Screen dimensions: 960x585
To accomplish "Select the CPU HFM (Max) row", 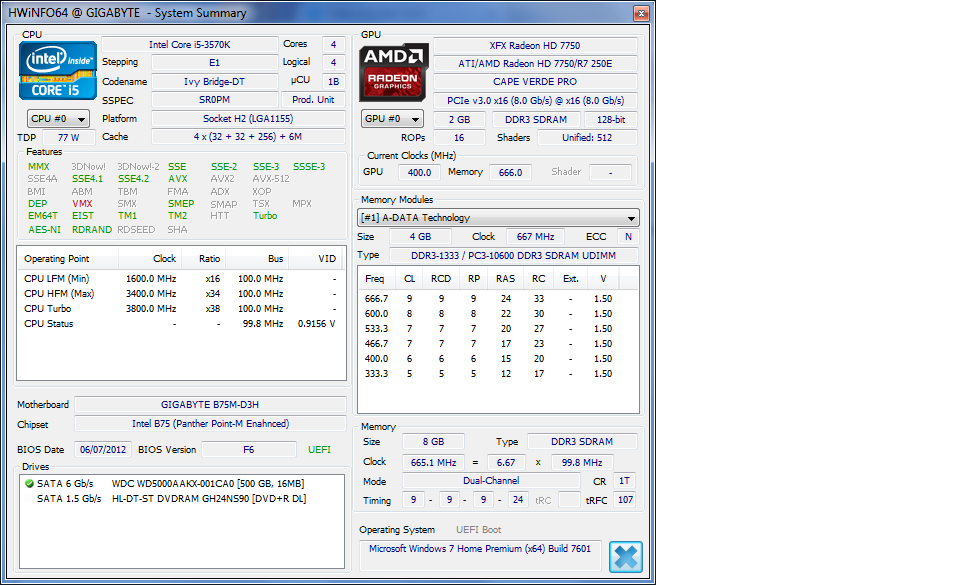I will [x=181, y=294].
